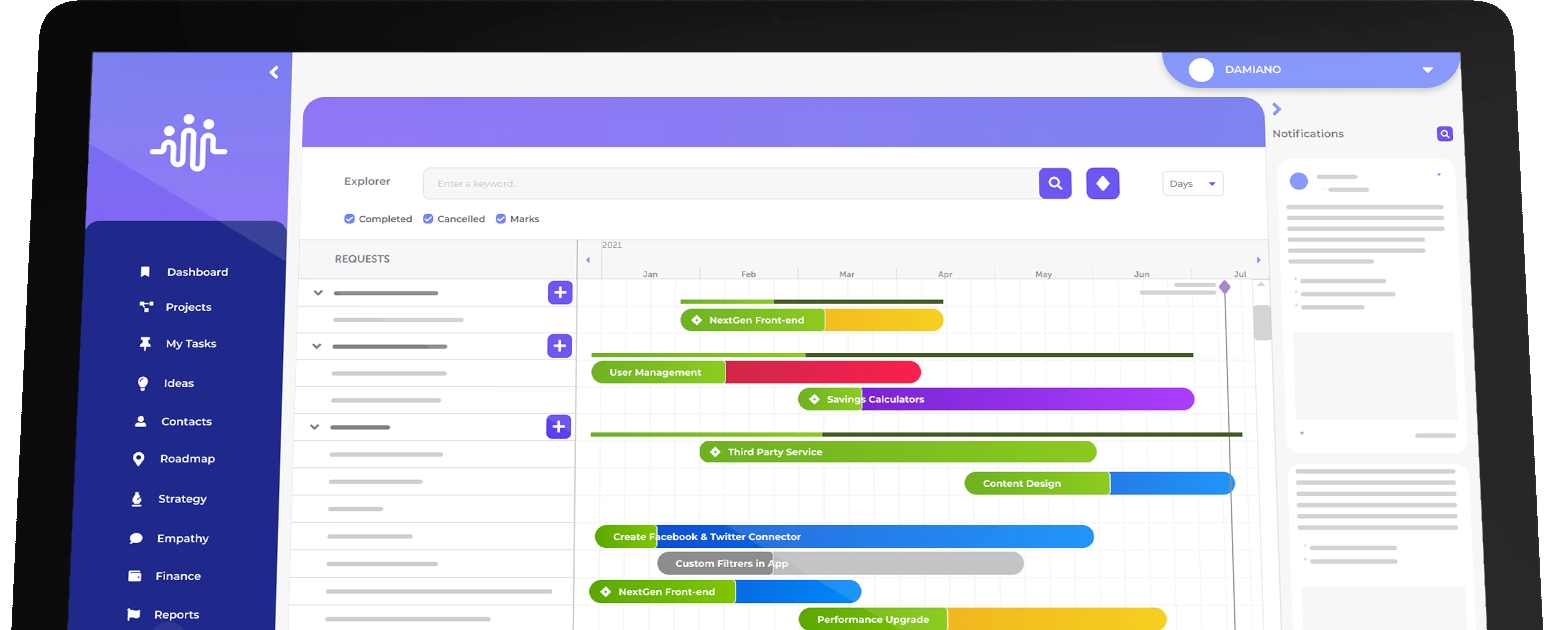The image size is (1555, 630).
Task: Click the Strategy chess piece icon
Action: coord(137,499)
